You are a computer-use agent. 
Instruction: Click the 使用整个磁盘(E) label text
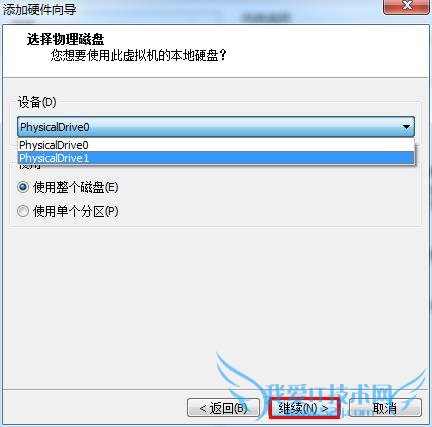[x=76, y=187]
